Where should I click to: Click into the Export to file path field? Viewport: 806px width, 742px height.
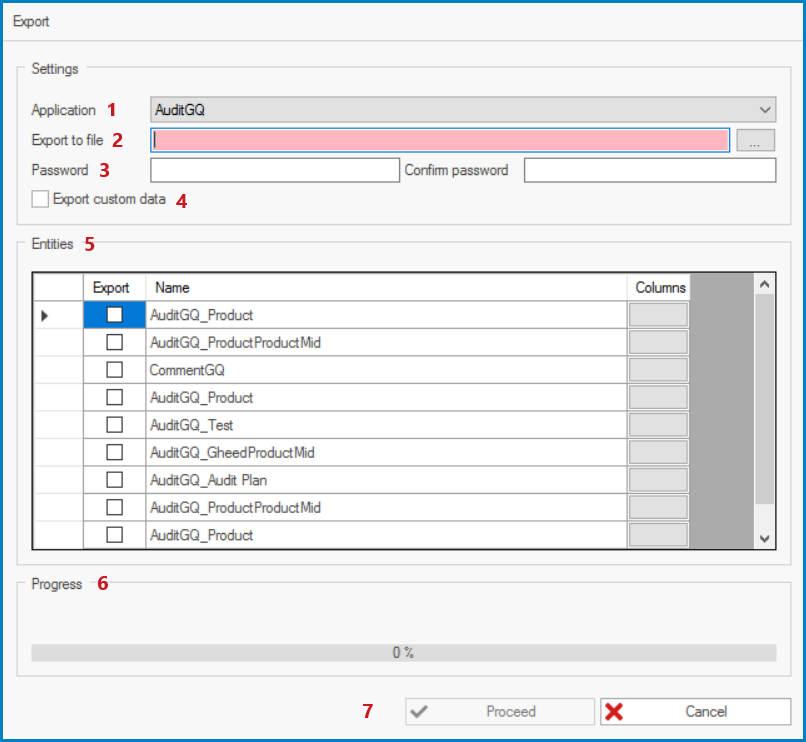440,140
